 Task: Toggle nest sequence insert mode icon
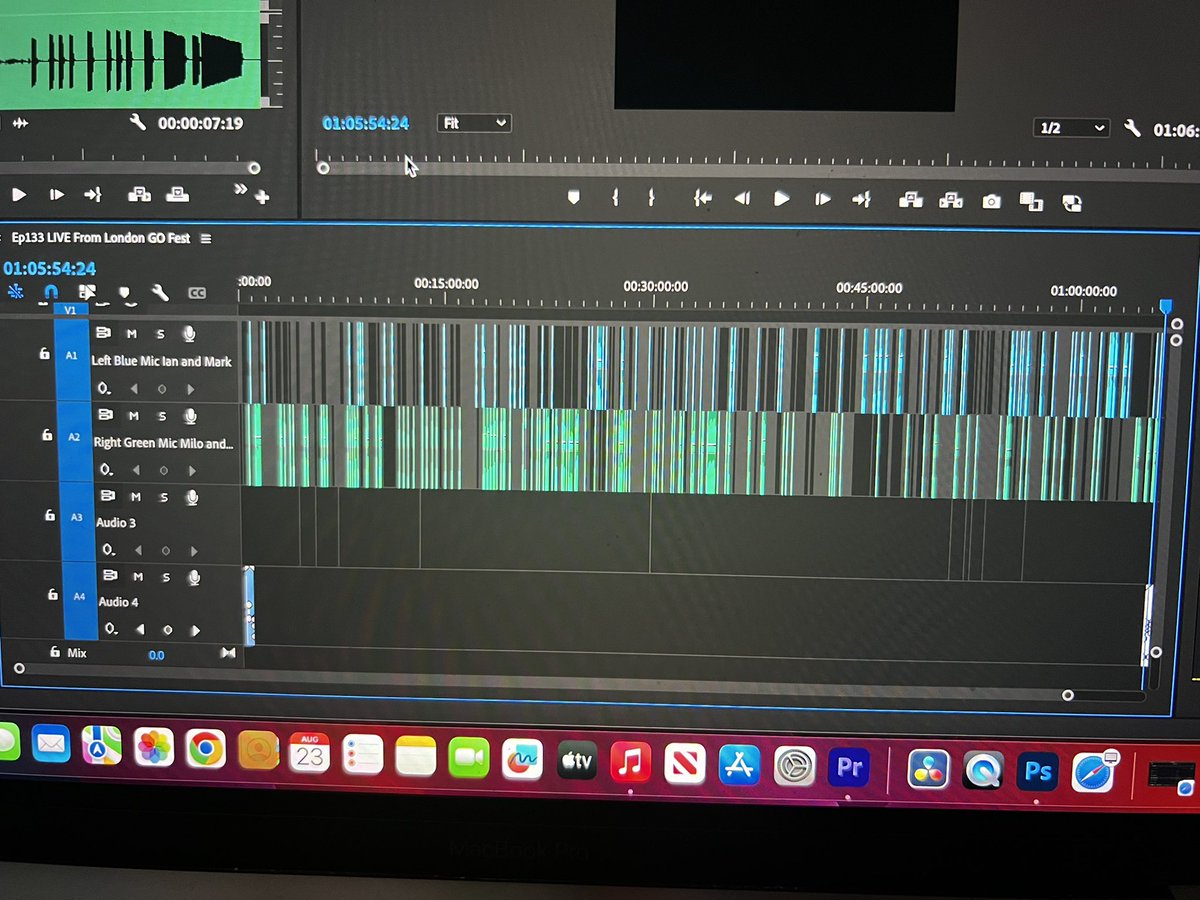[x=16, y=292]
